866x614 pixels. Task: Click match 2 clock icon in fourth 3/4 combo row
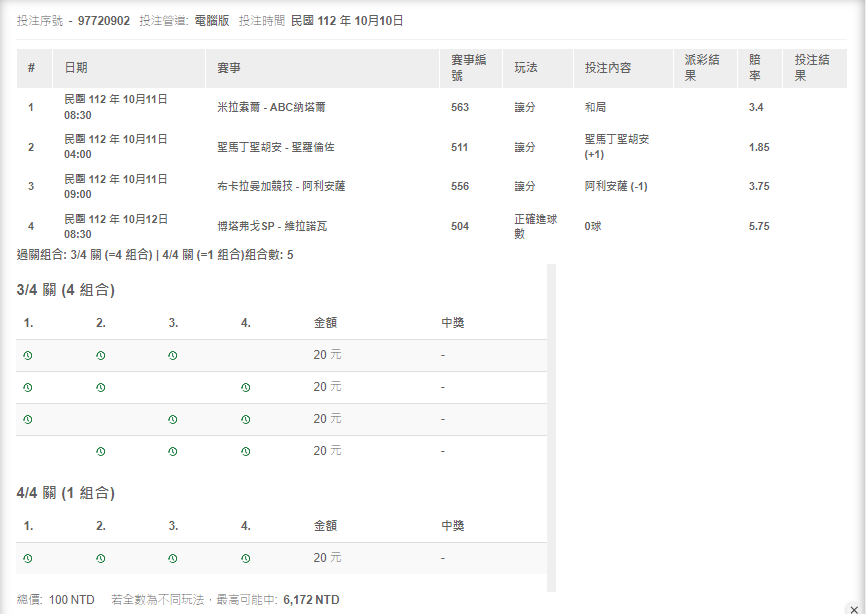101,452
